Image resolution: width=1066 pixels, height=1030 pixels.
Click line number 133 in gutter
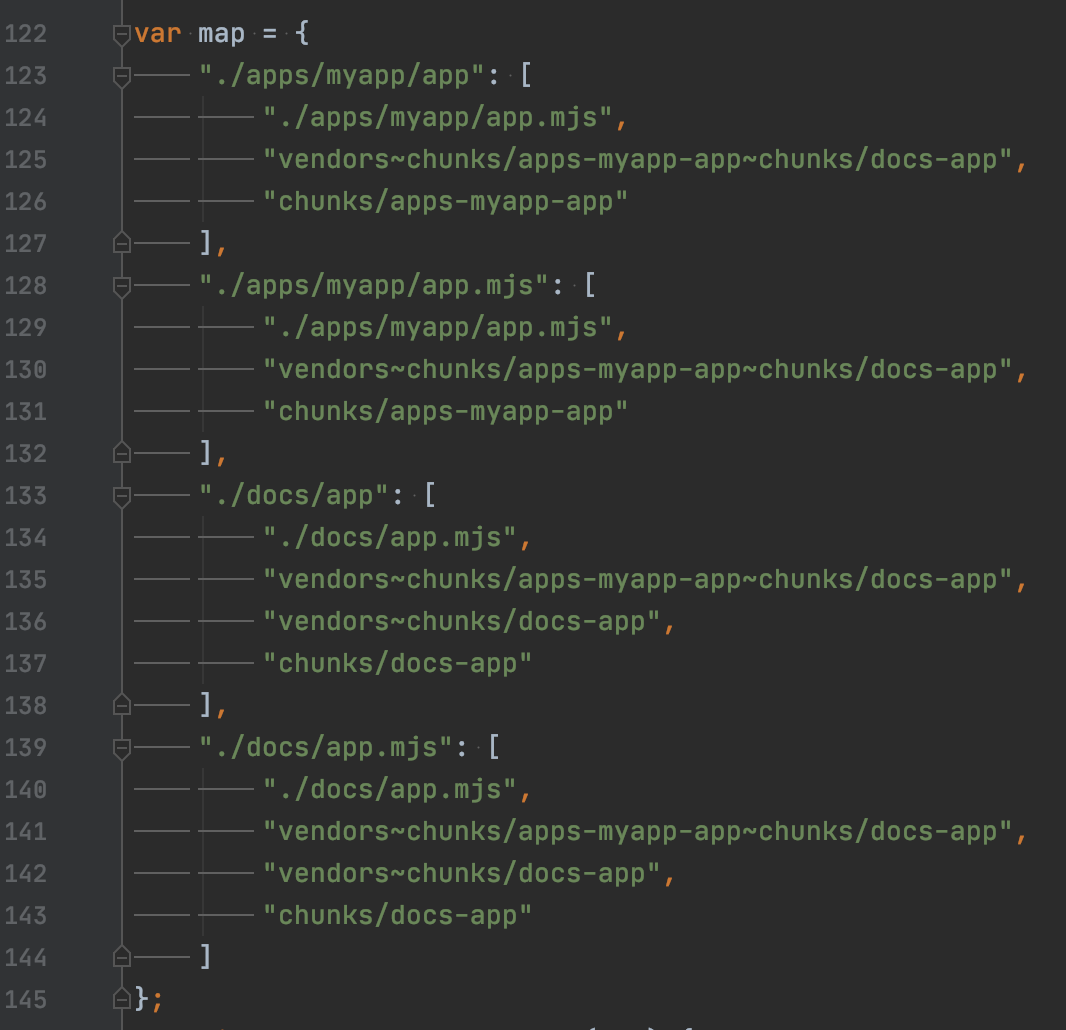tap(26, 496)
